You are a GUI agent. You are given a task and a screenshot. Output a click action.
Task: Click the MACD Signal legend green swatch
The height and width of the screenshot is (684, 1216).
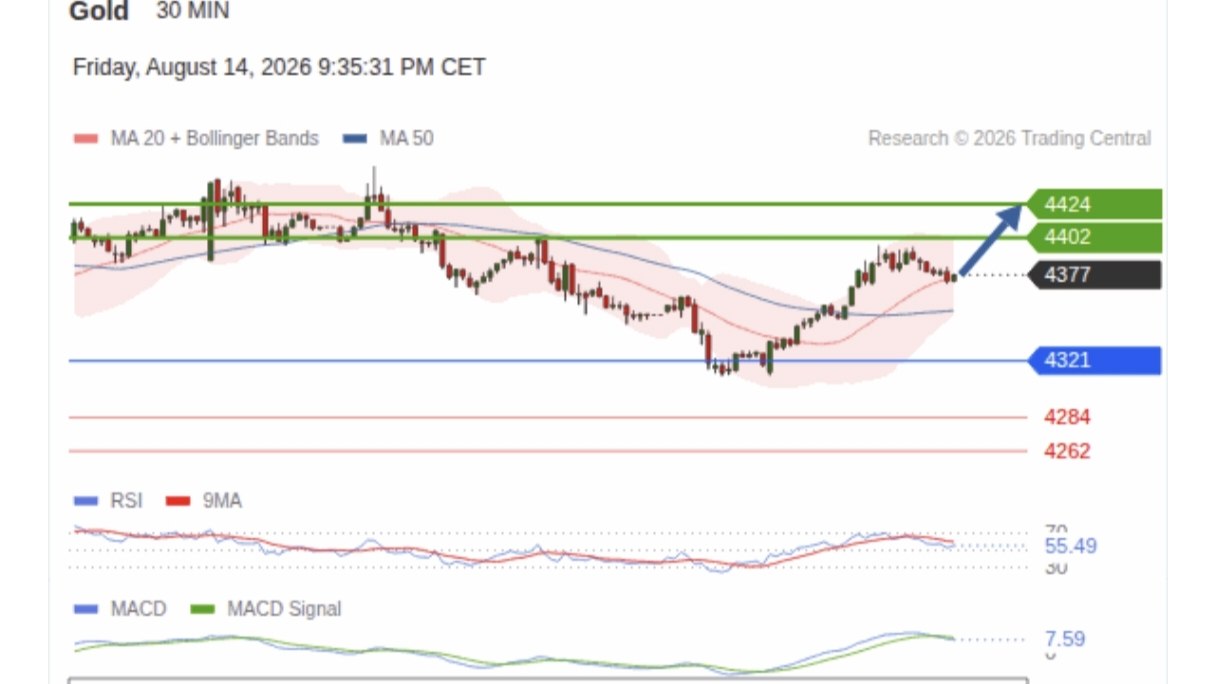tap(203, 609)
